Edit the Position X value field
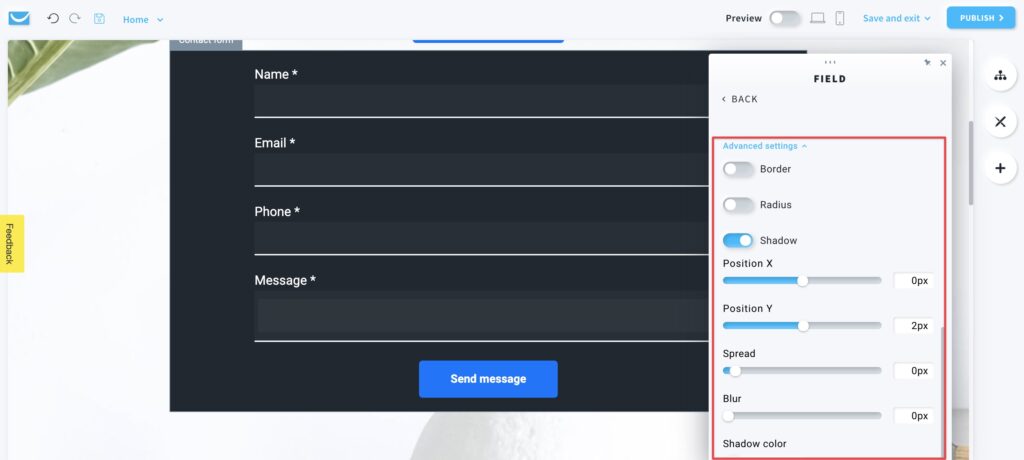This screenshot has width=1024, height=460. (914, 281)
